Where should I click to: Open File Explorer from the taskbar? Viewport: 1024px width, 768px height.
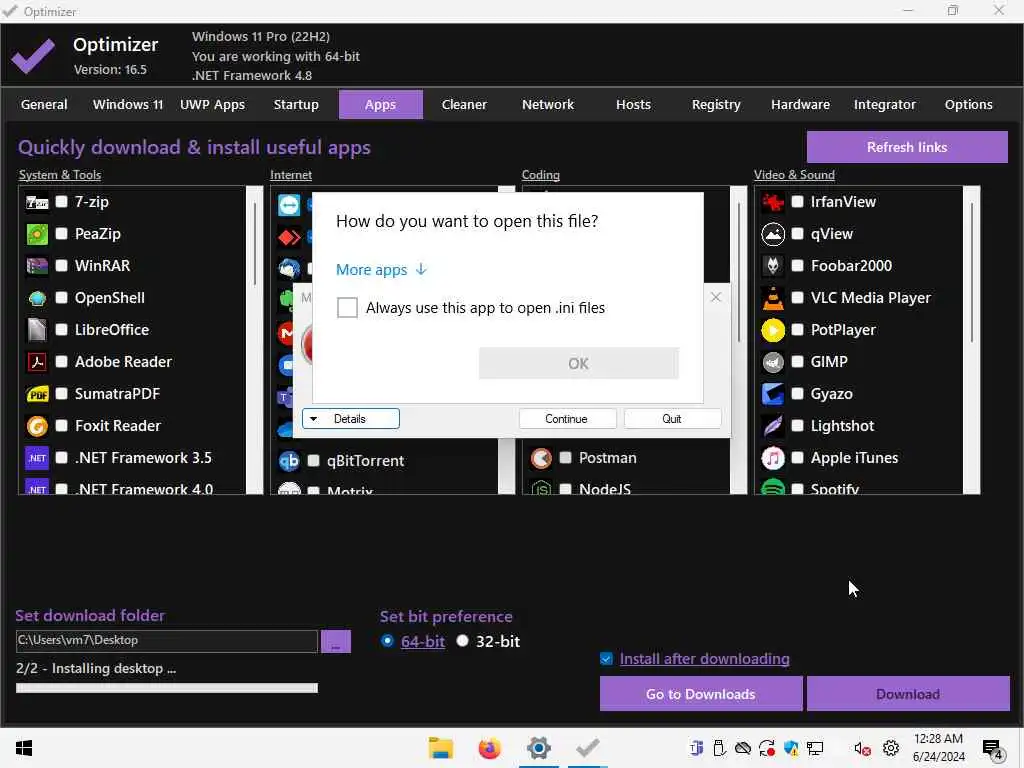441,748
